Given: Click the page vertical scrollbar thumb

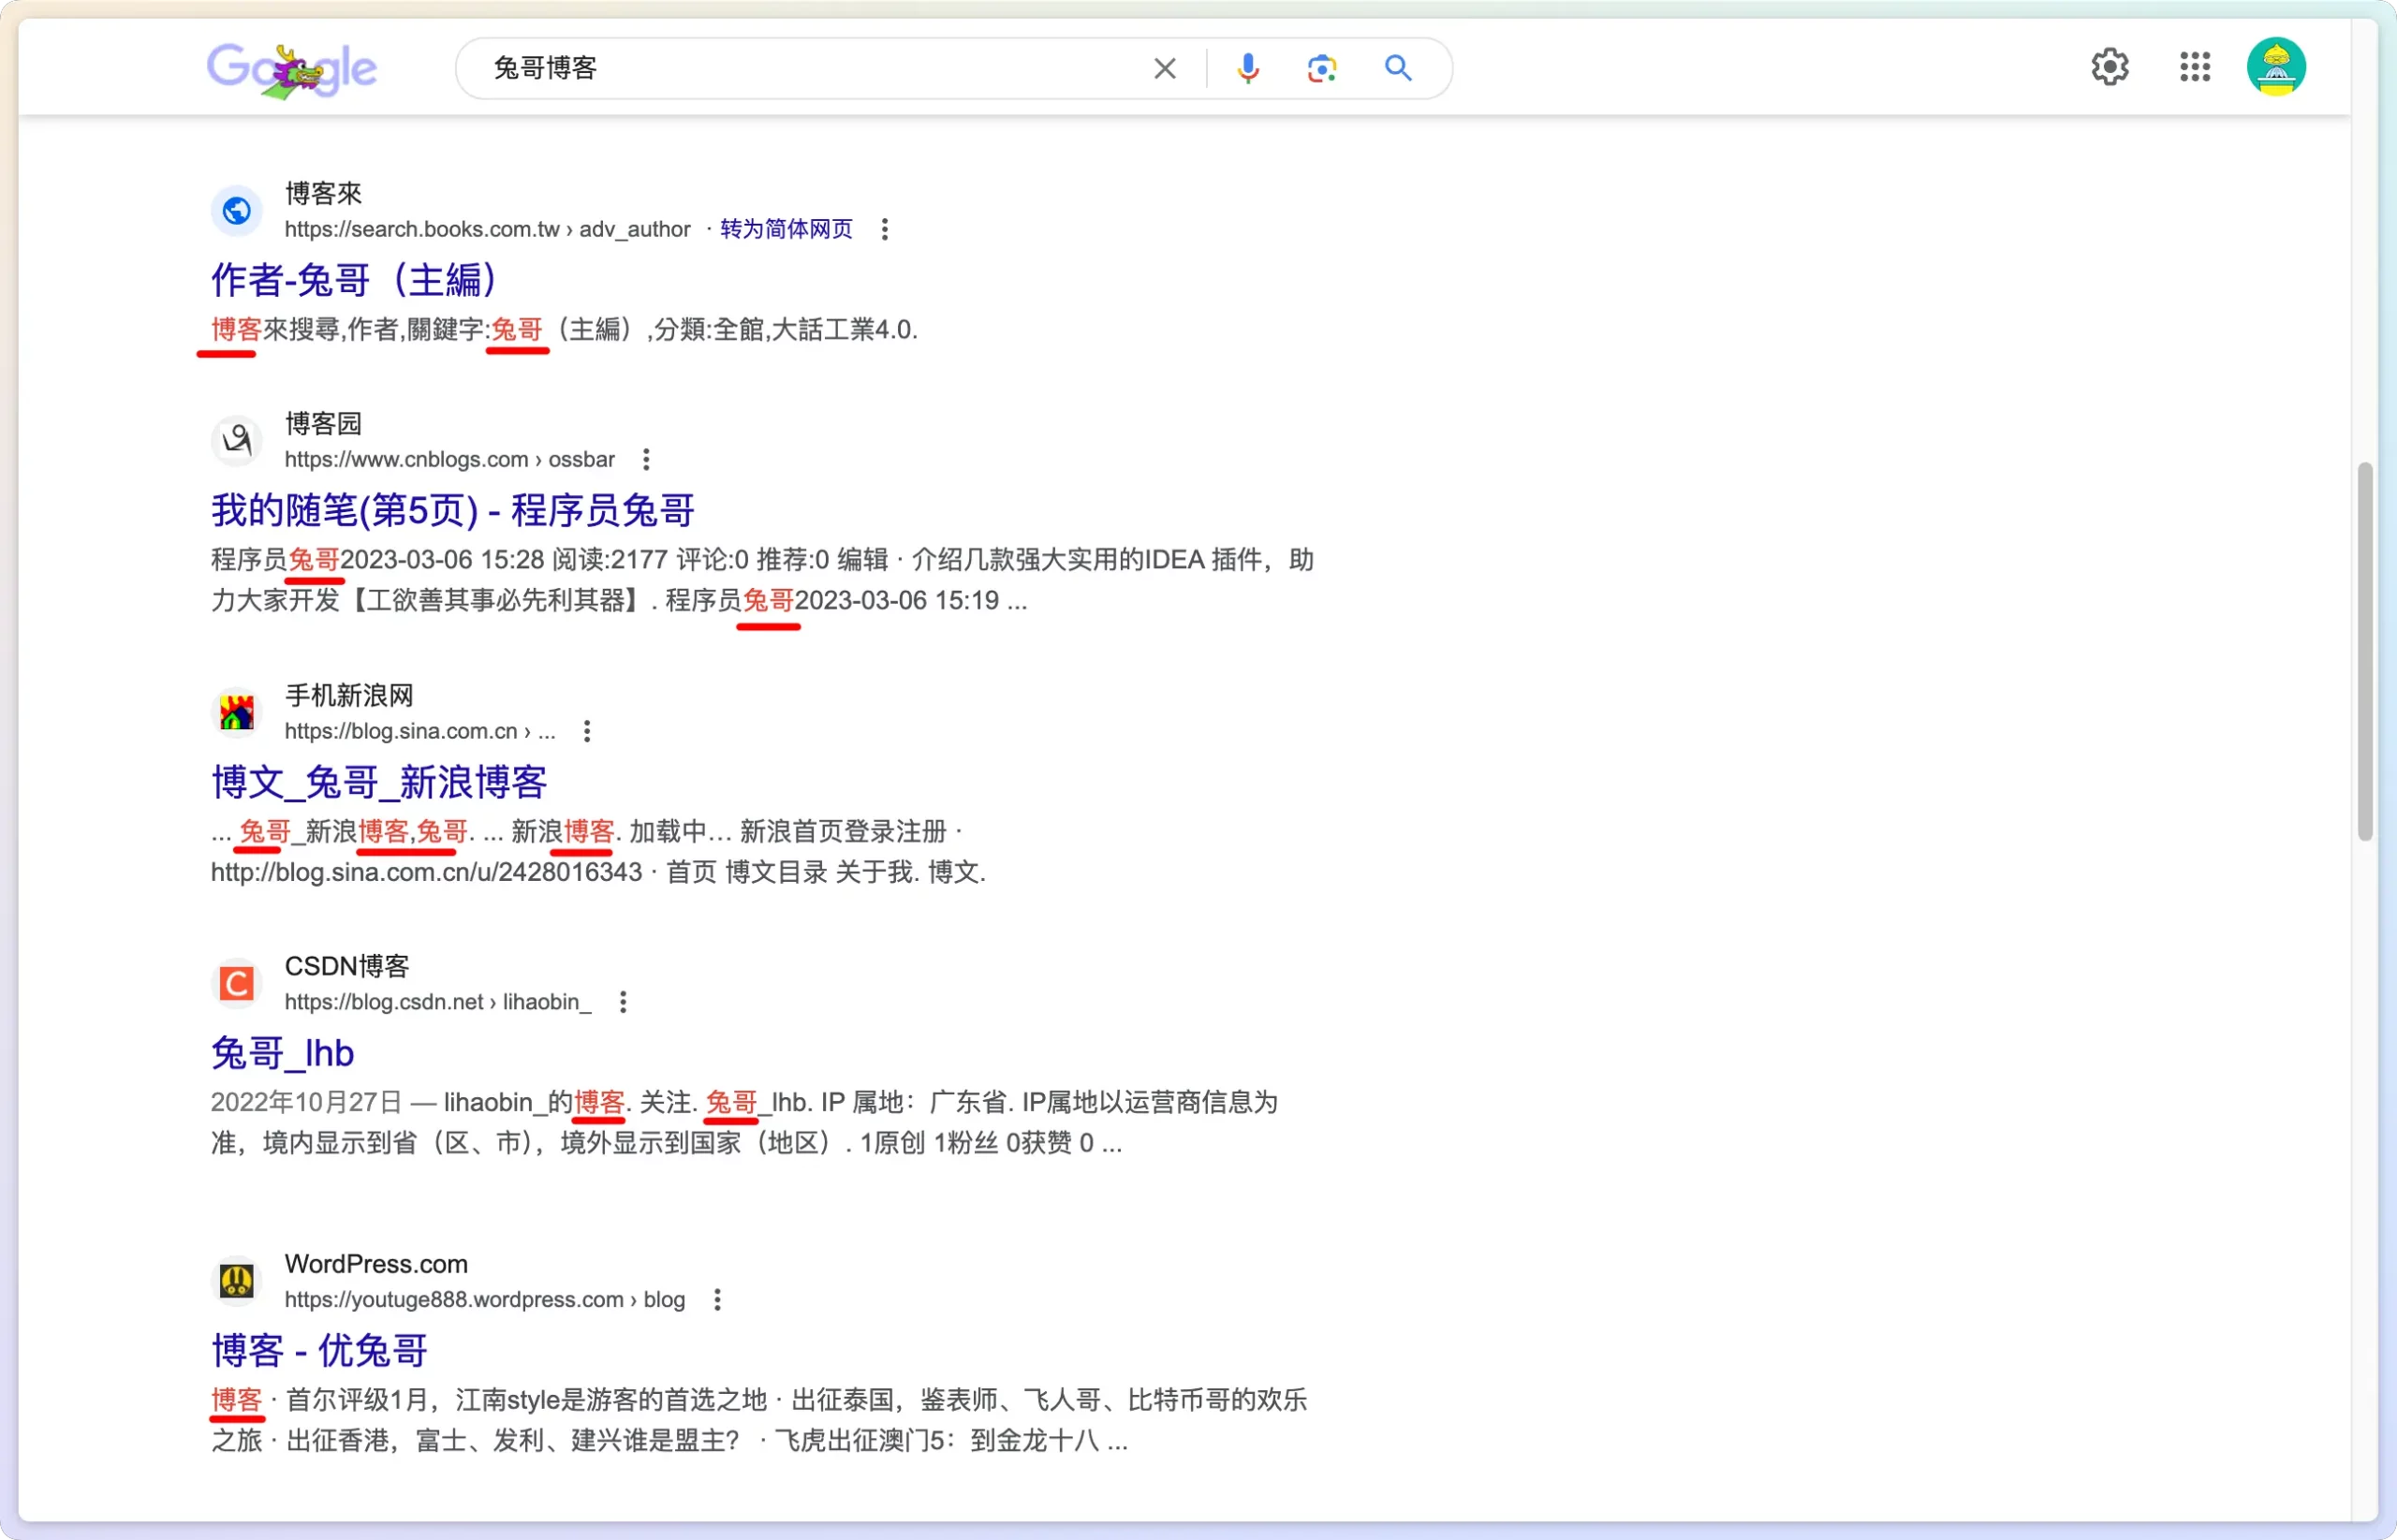Looking at the screenshot, I should [2364, 651].
